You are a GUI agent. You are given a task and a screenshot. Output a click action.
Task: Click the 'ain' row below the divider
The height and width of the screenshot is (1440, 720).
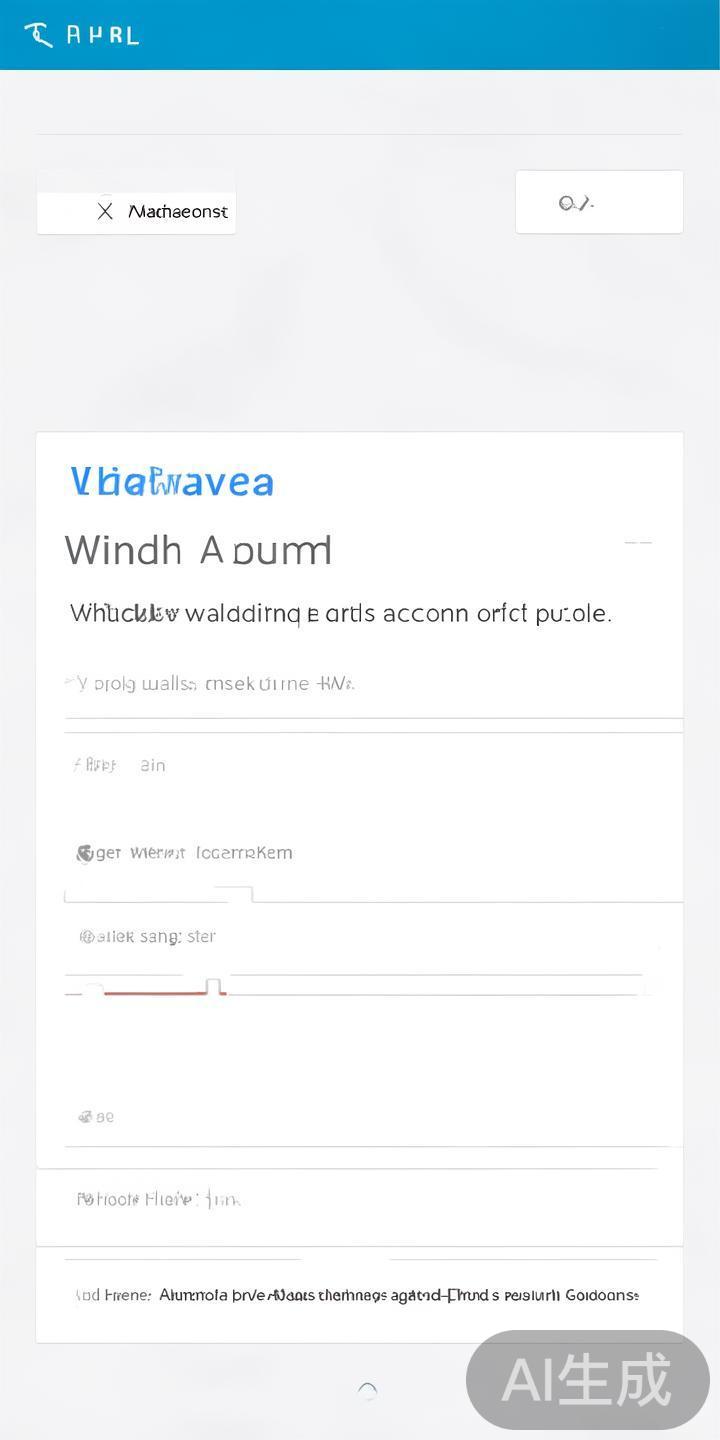pos(152,765)
